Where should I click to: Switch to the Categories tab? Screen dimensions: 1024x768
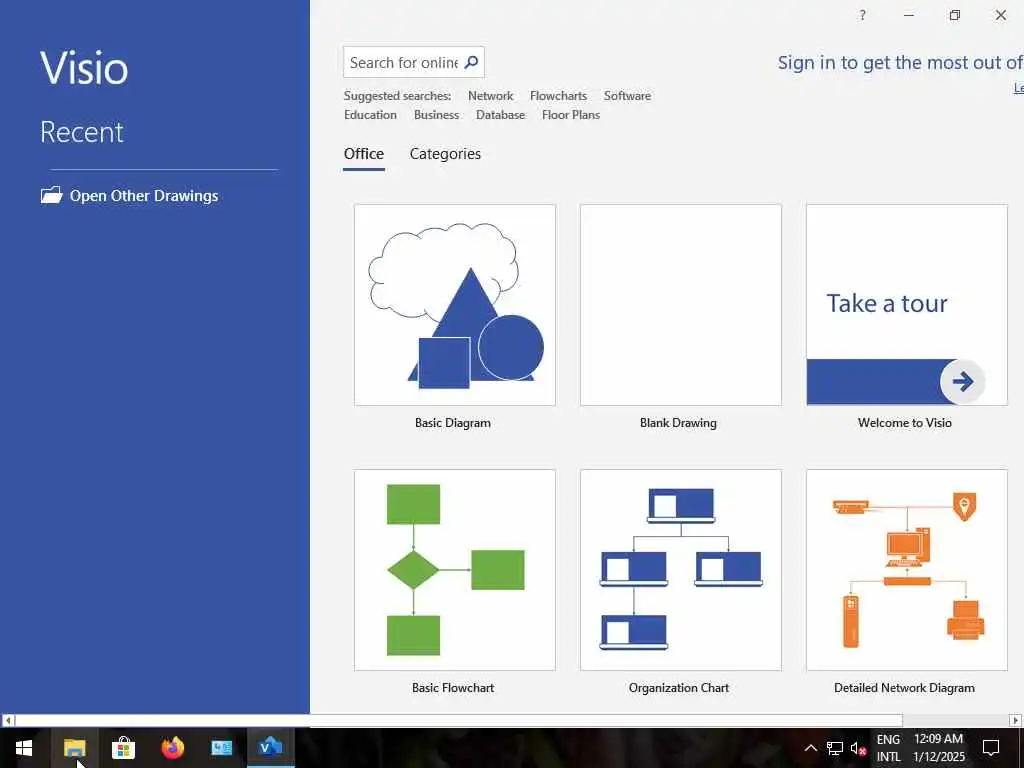click(445, 154)
